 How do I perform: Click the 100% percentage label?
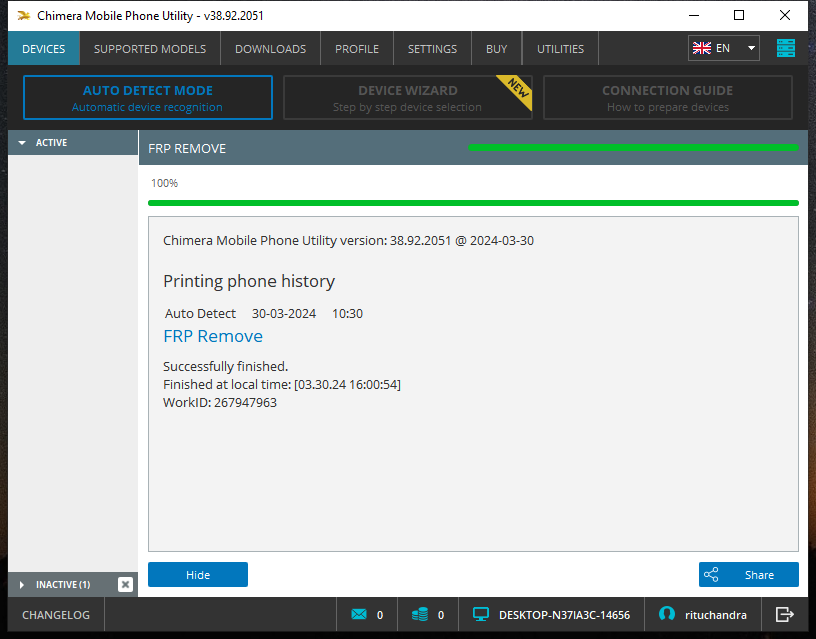(x=164, y=183)
